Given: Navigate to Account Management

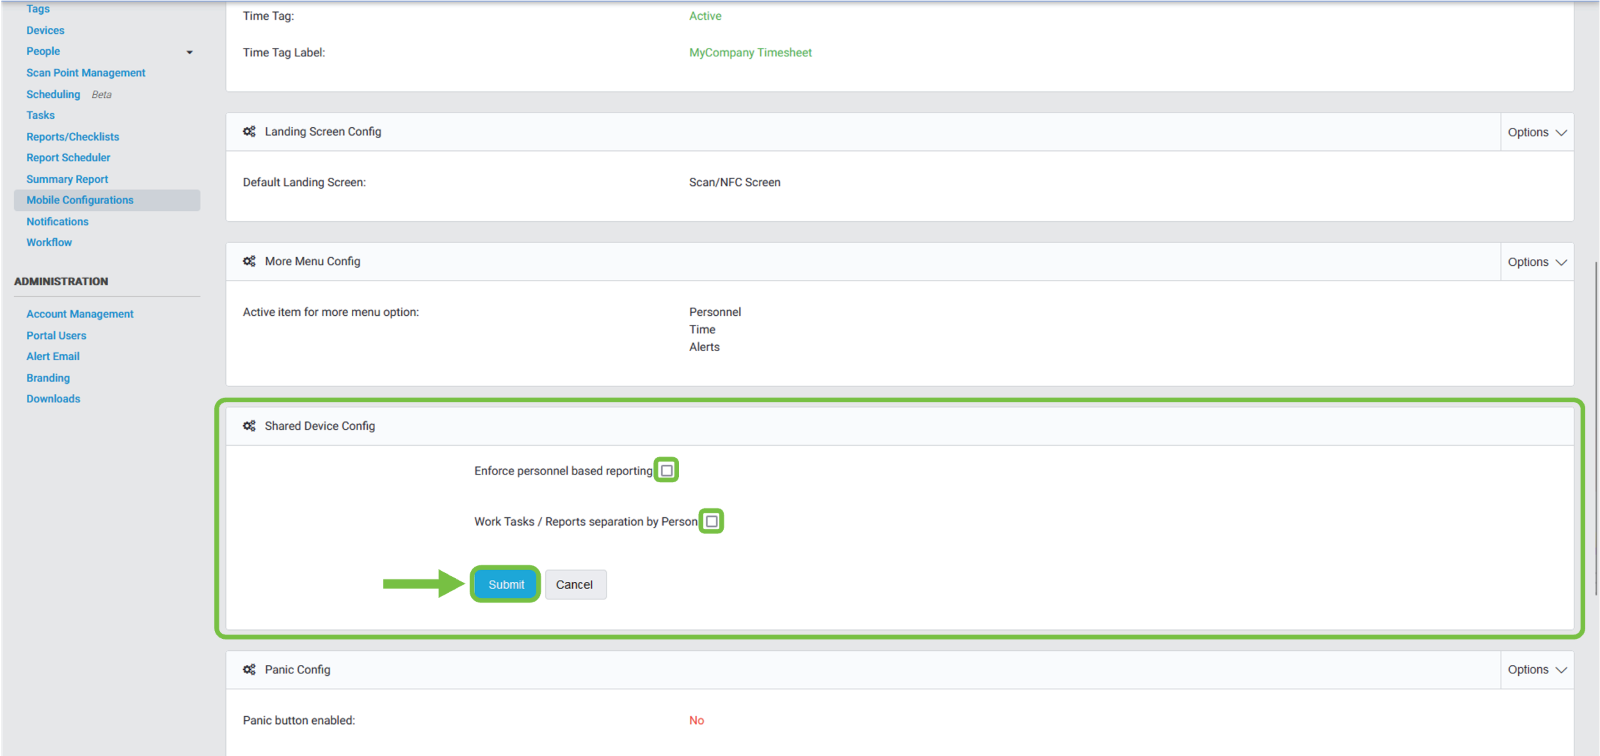Looking at the screenshot, I should coord(80,314).
